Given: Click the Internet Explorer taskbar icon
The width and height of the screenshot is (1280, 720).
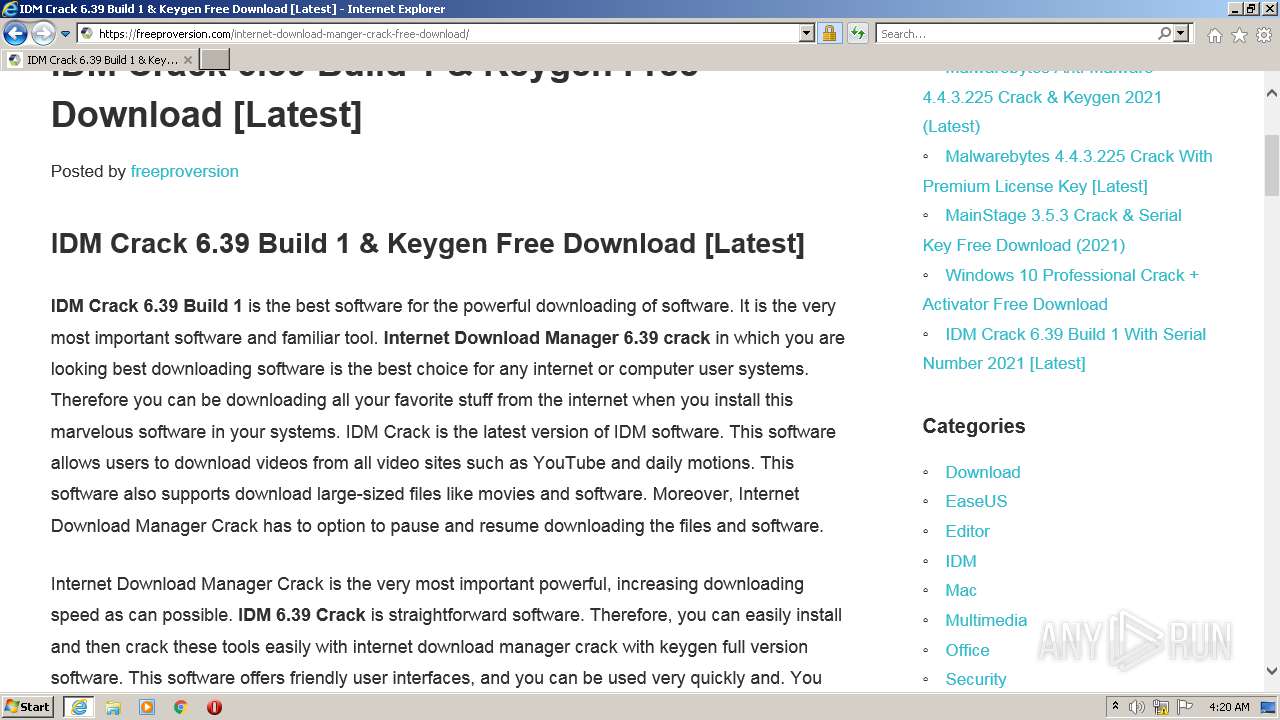Looking at the screenshot, I should point(79,707).
